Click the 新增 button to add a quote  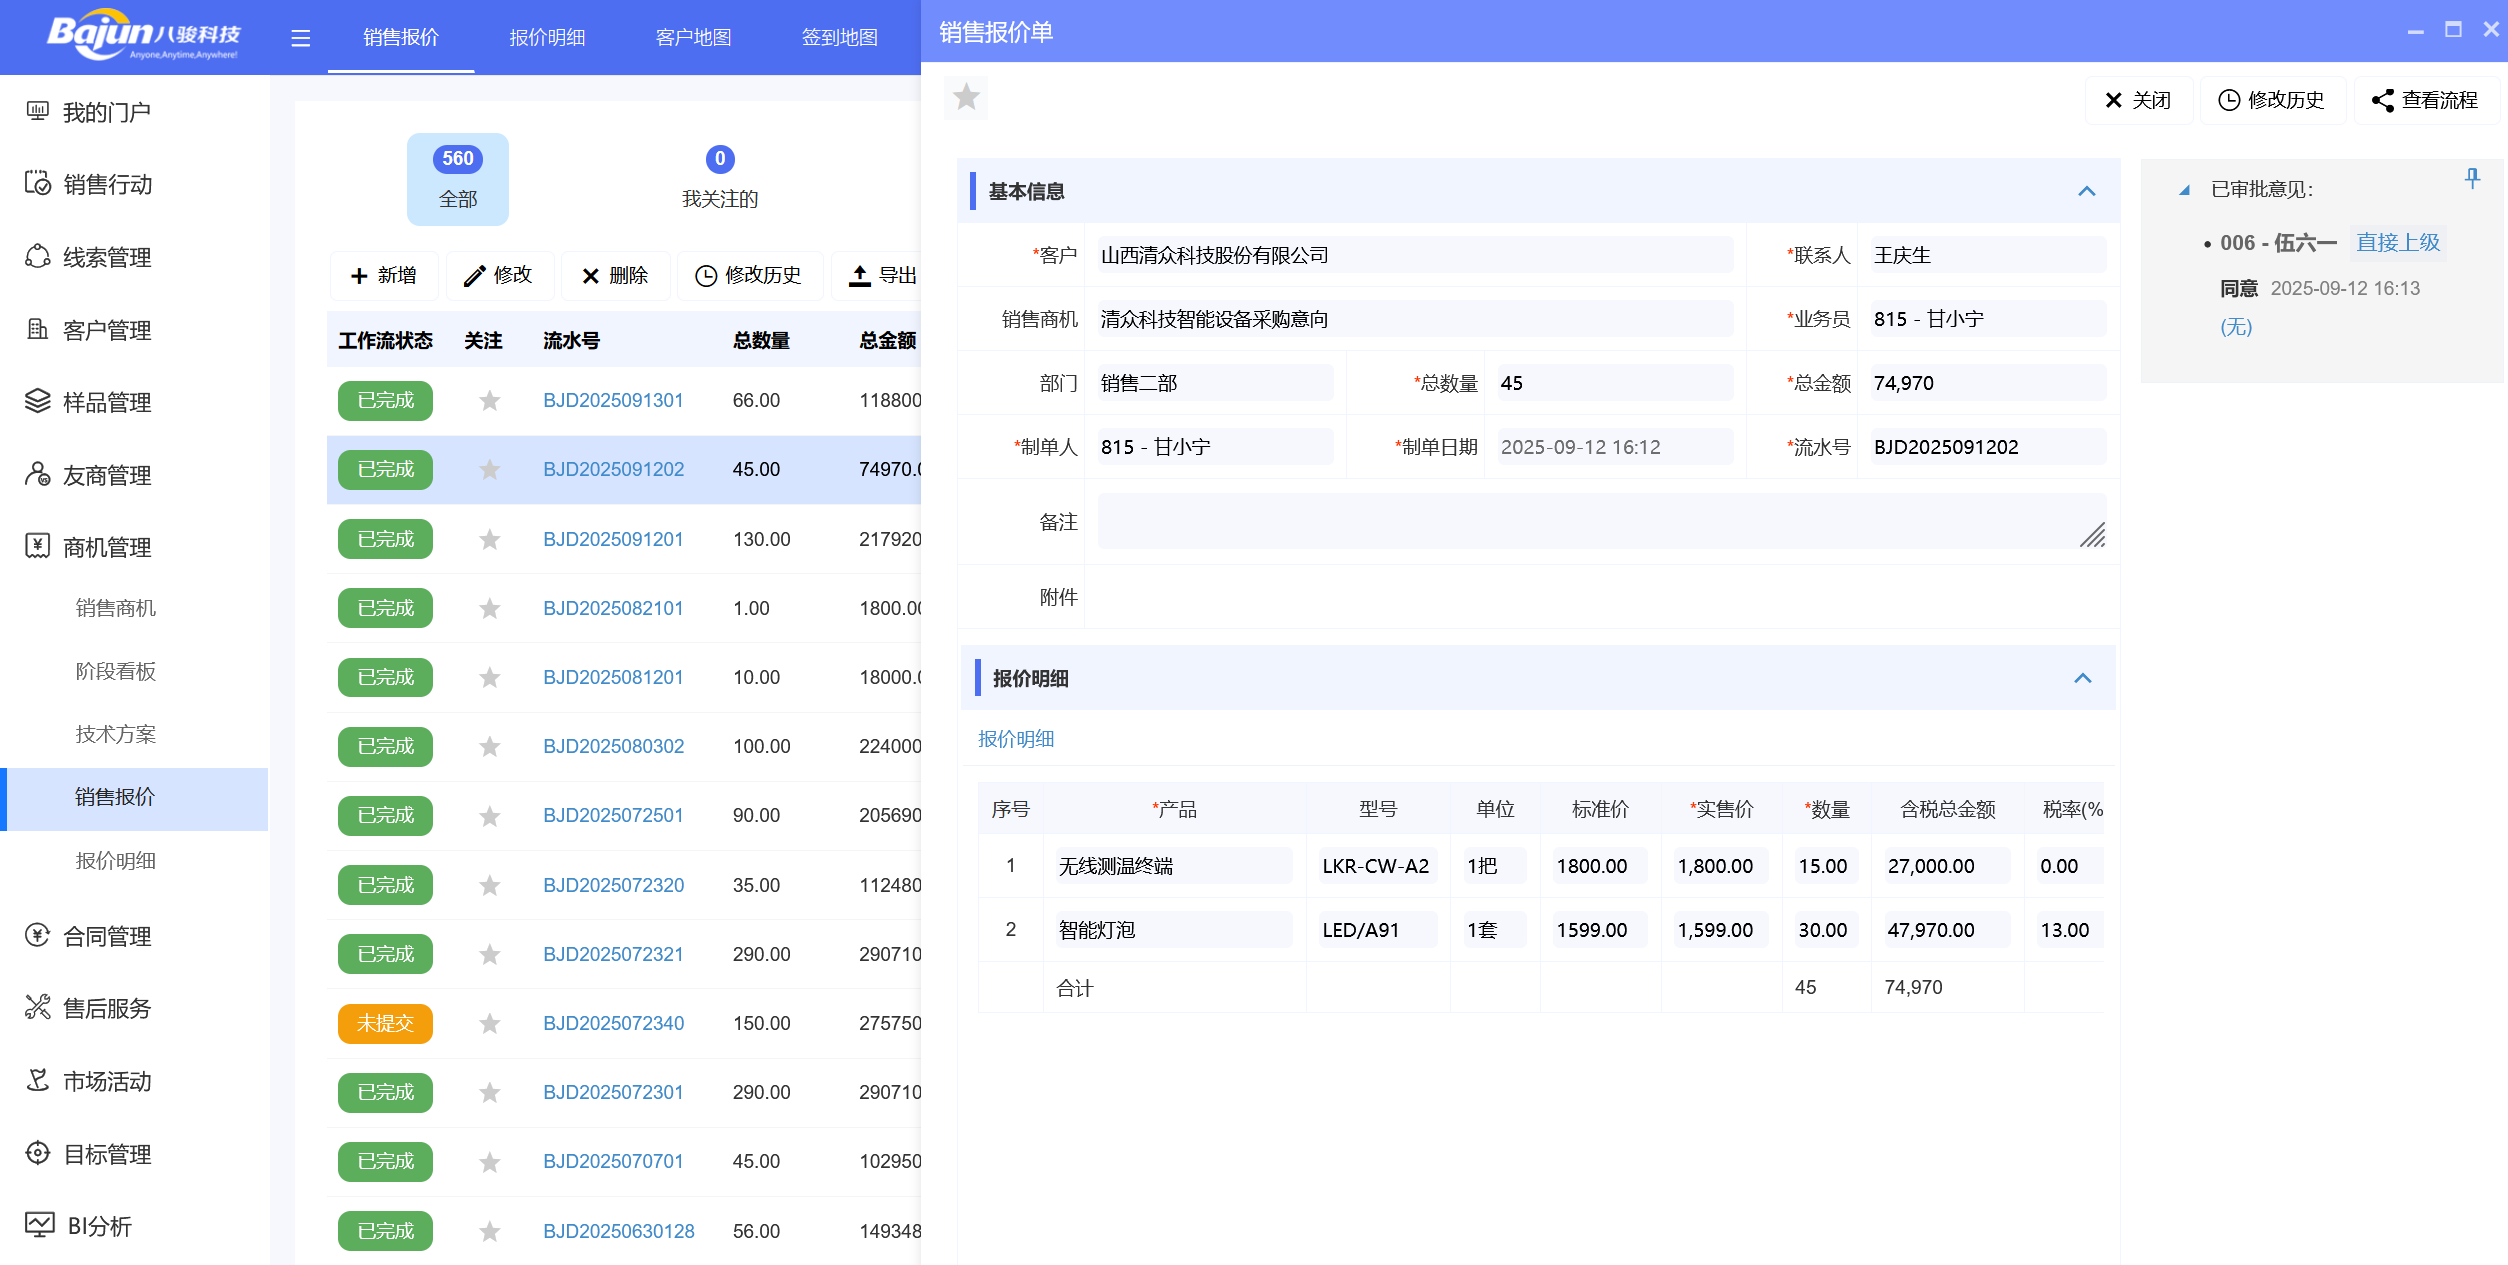point(384,275)
